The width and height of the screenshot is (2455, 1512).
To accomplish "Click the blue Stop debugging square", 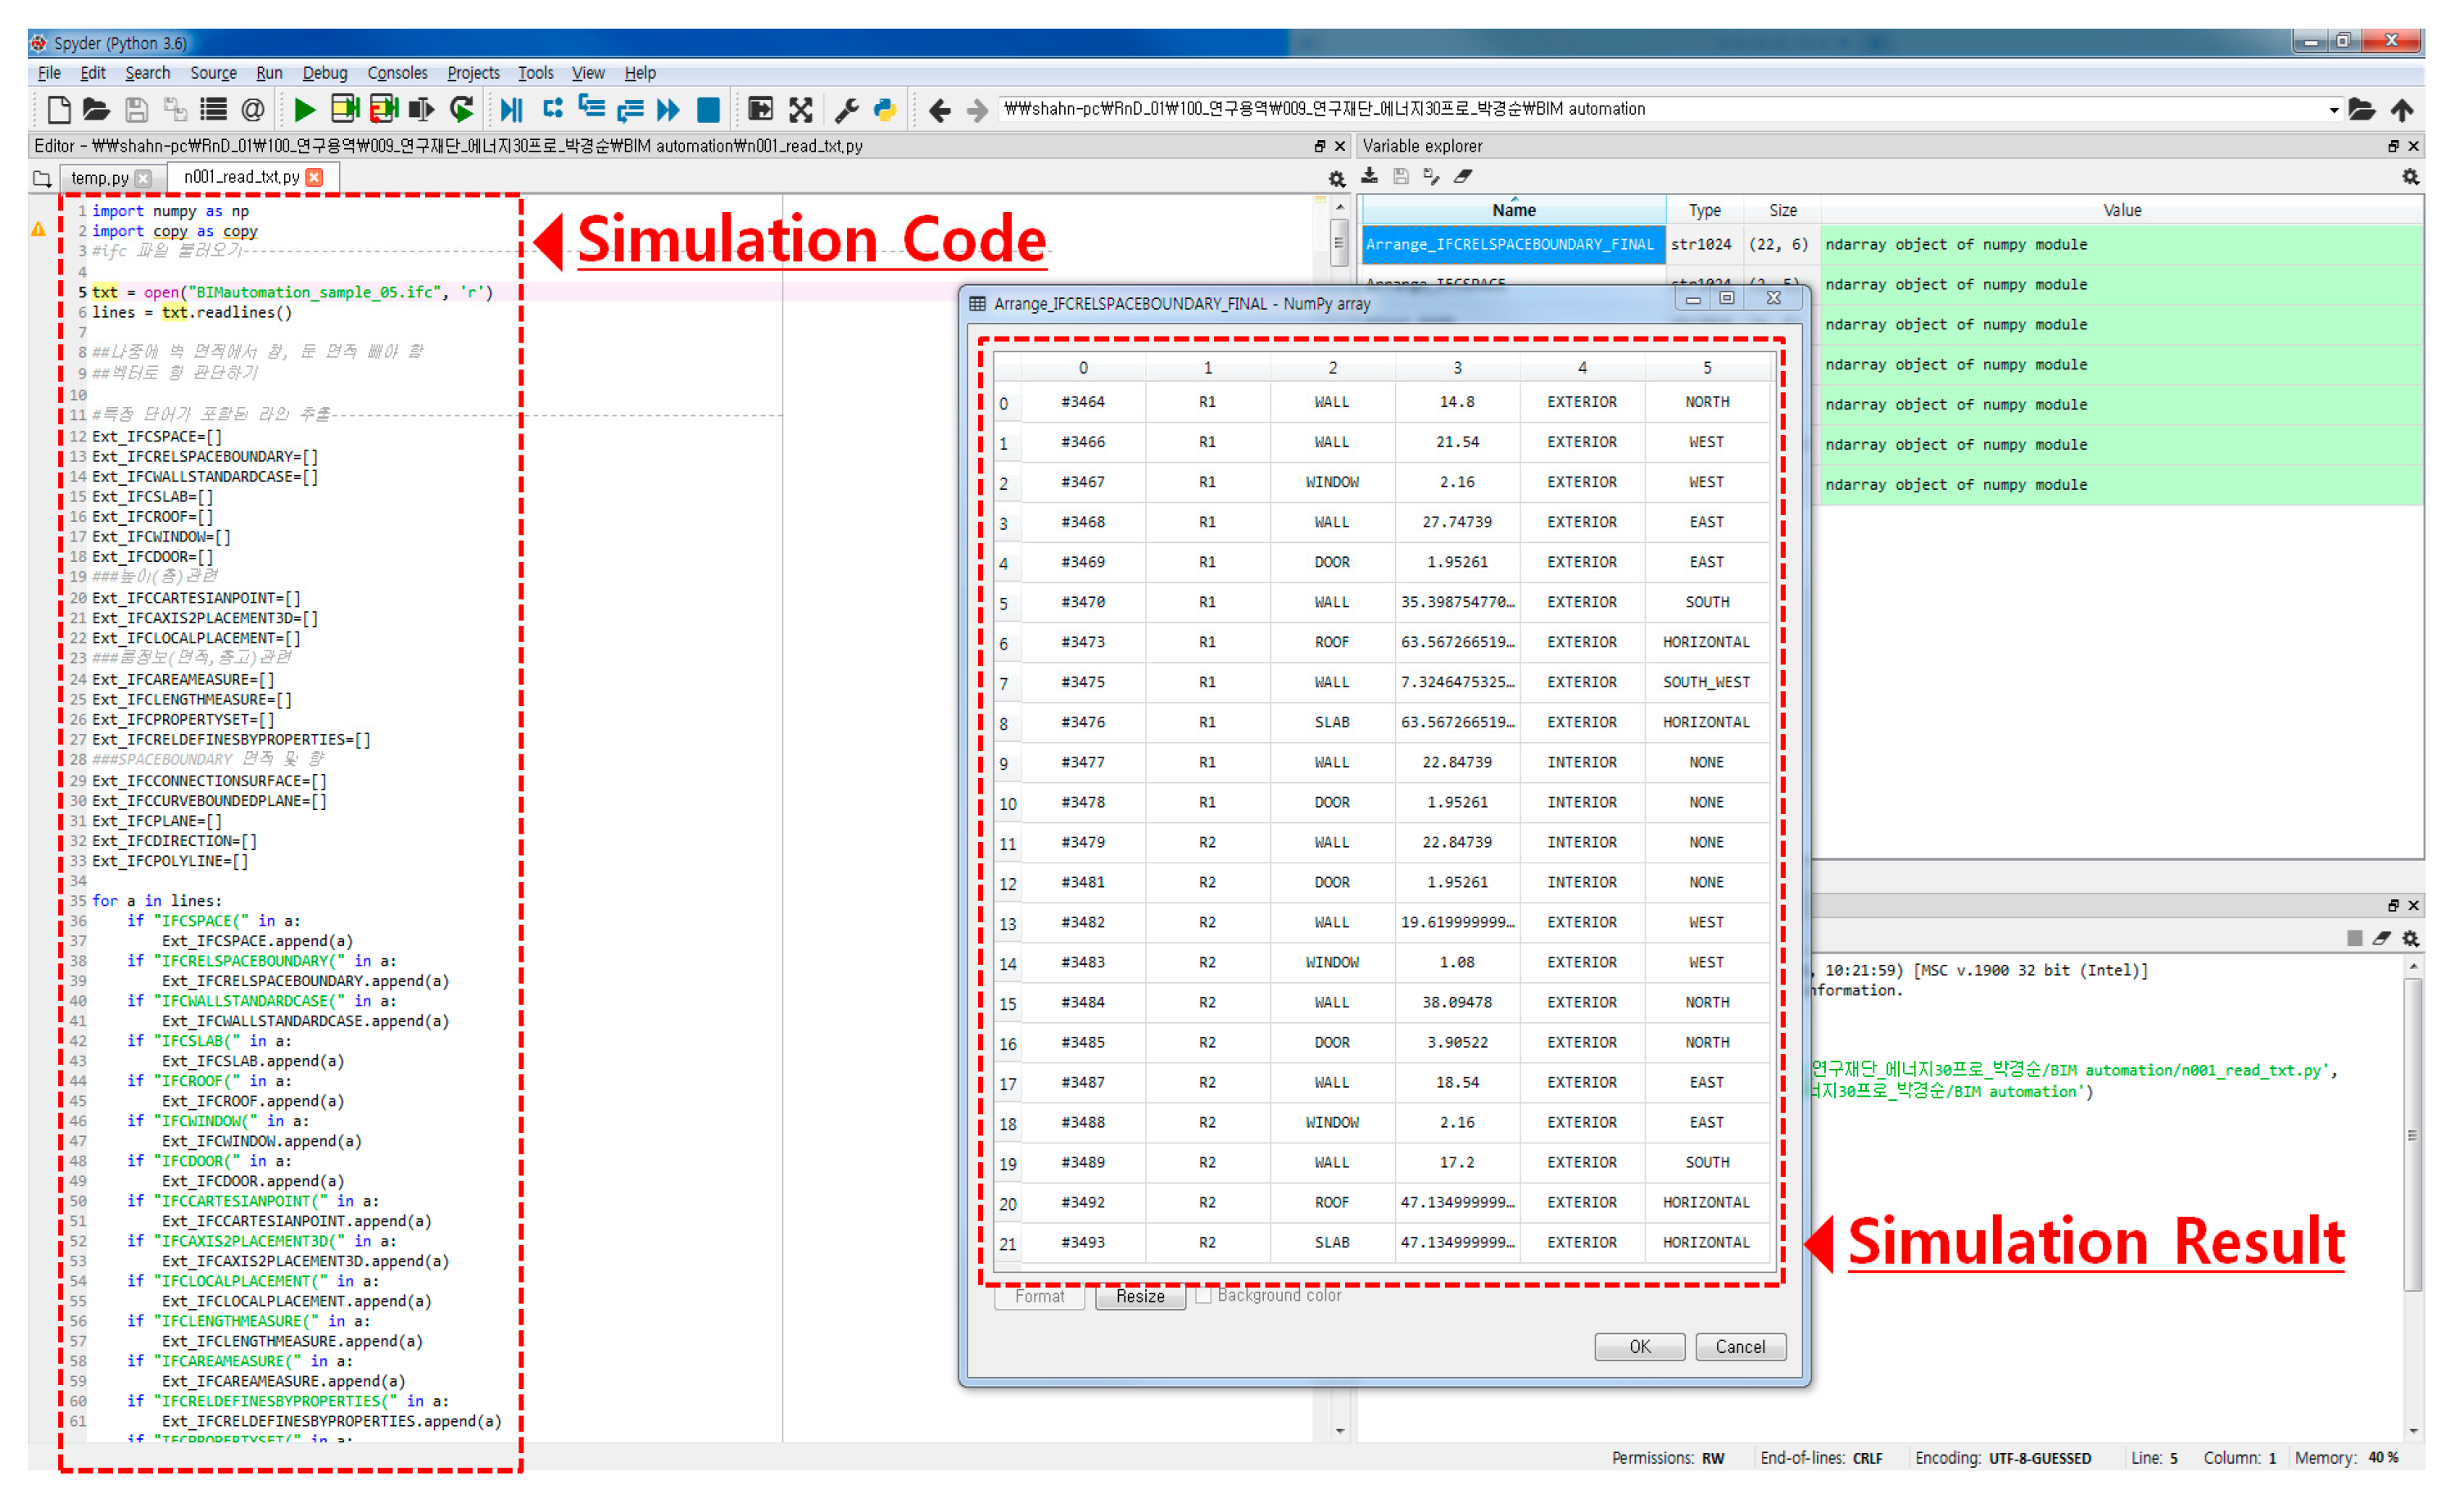I will [708, 109].
